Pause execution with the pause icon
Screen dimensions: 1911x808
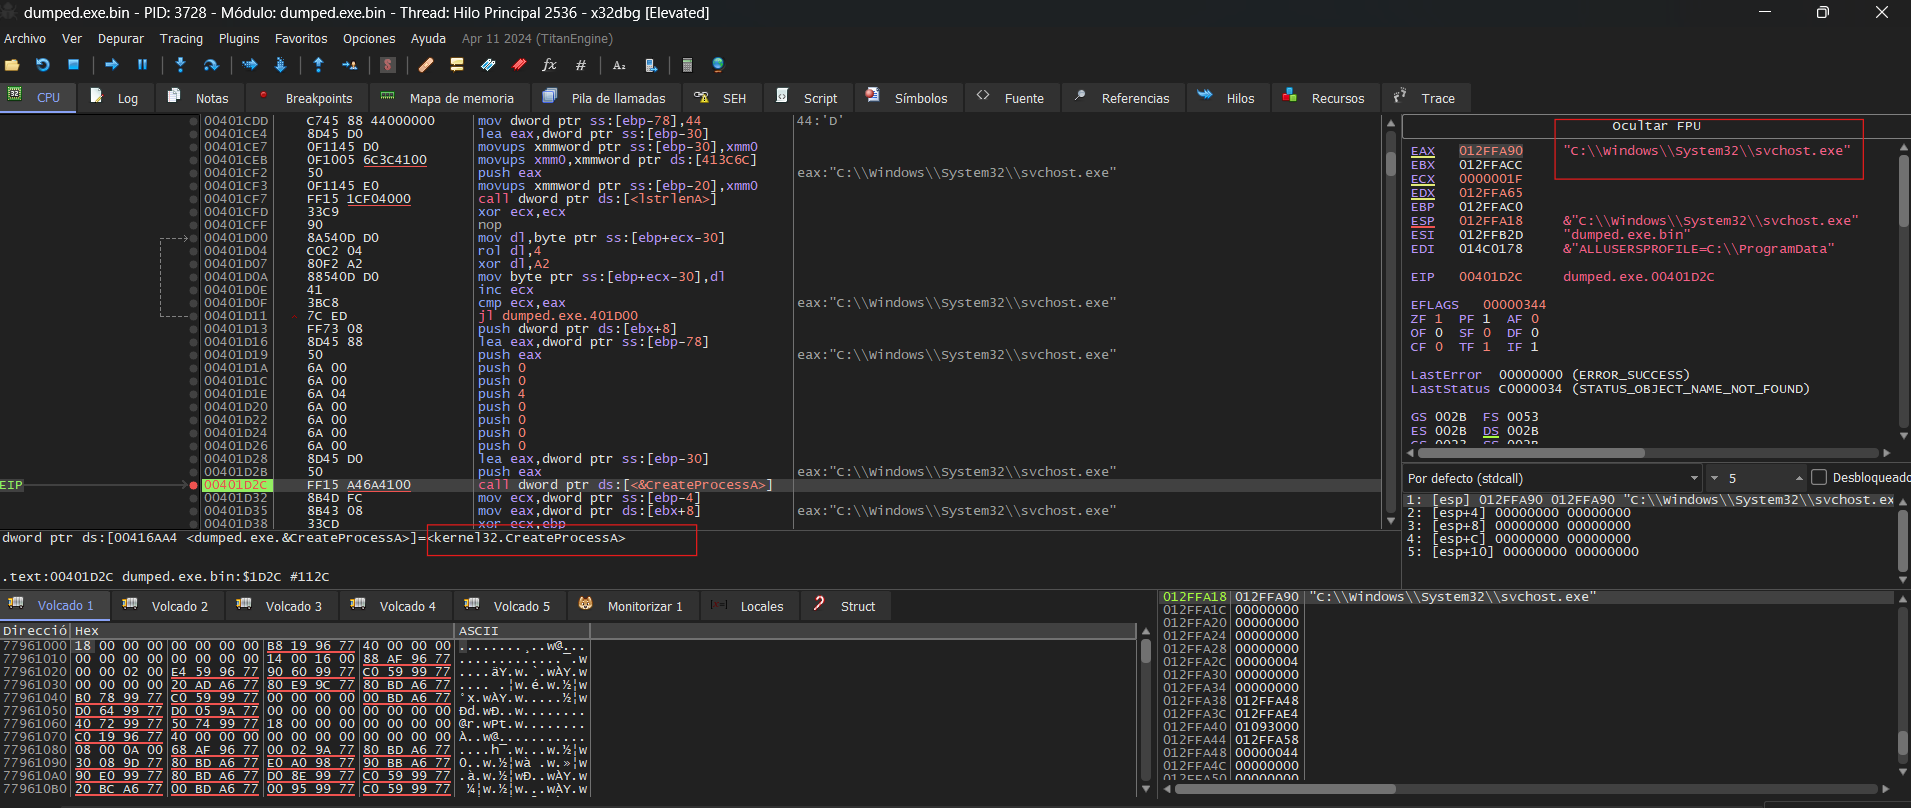click(x=142, y=65)
